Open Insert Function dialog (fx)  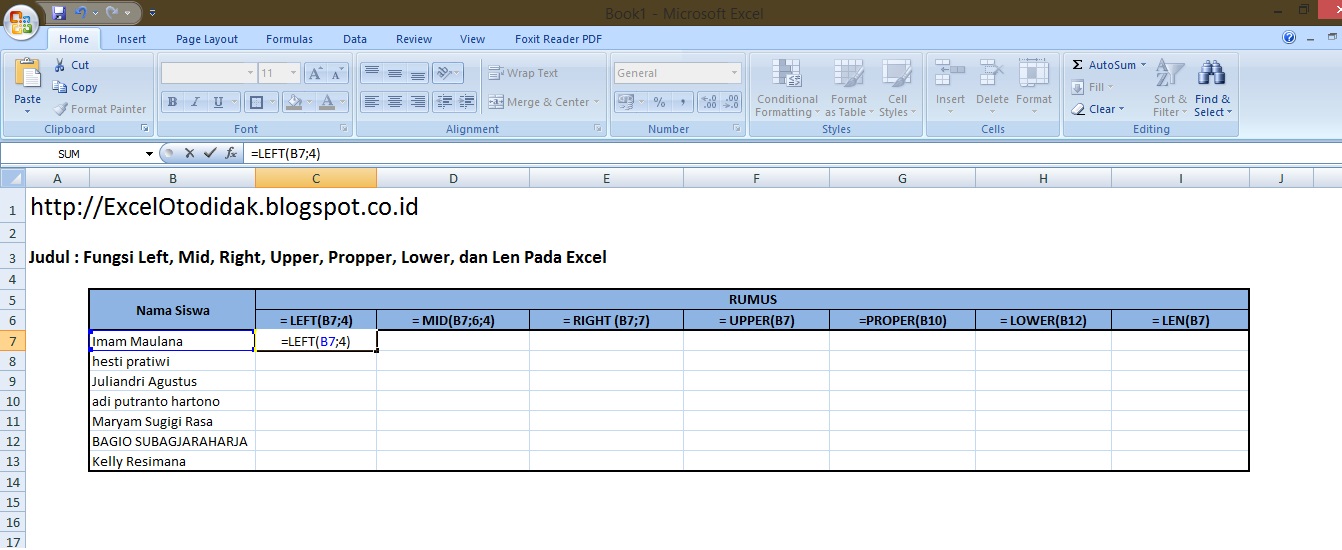point(231,153)
